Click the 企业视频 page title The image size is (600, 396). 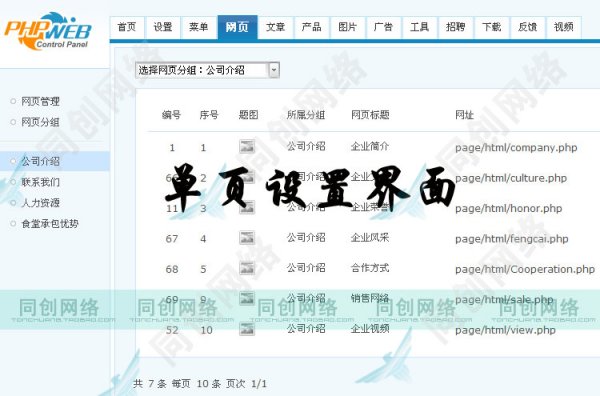tap(370, 329)
